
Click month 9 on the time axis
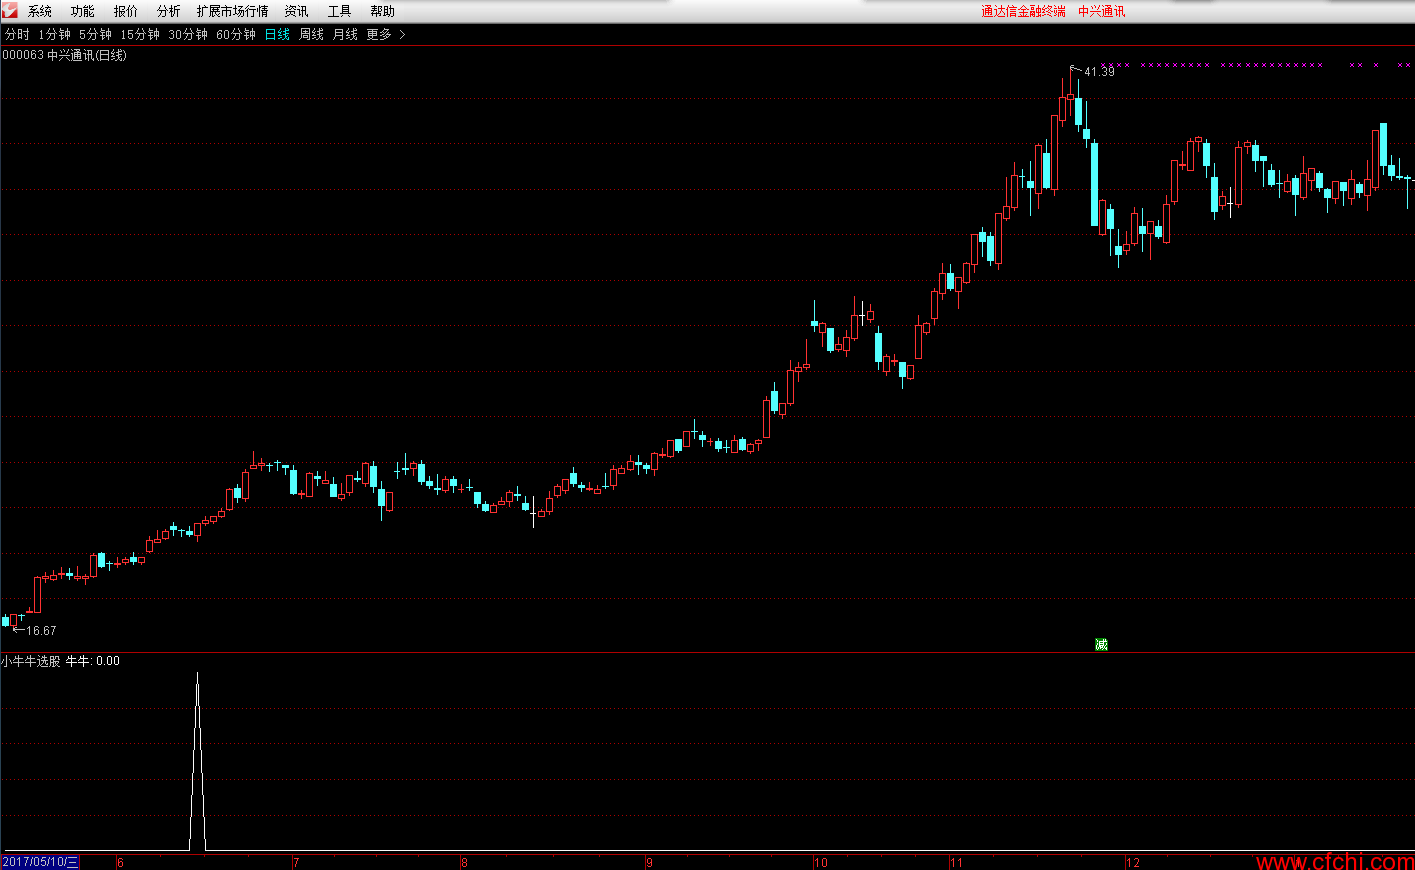[650, 862]
